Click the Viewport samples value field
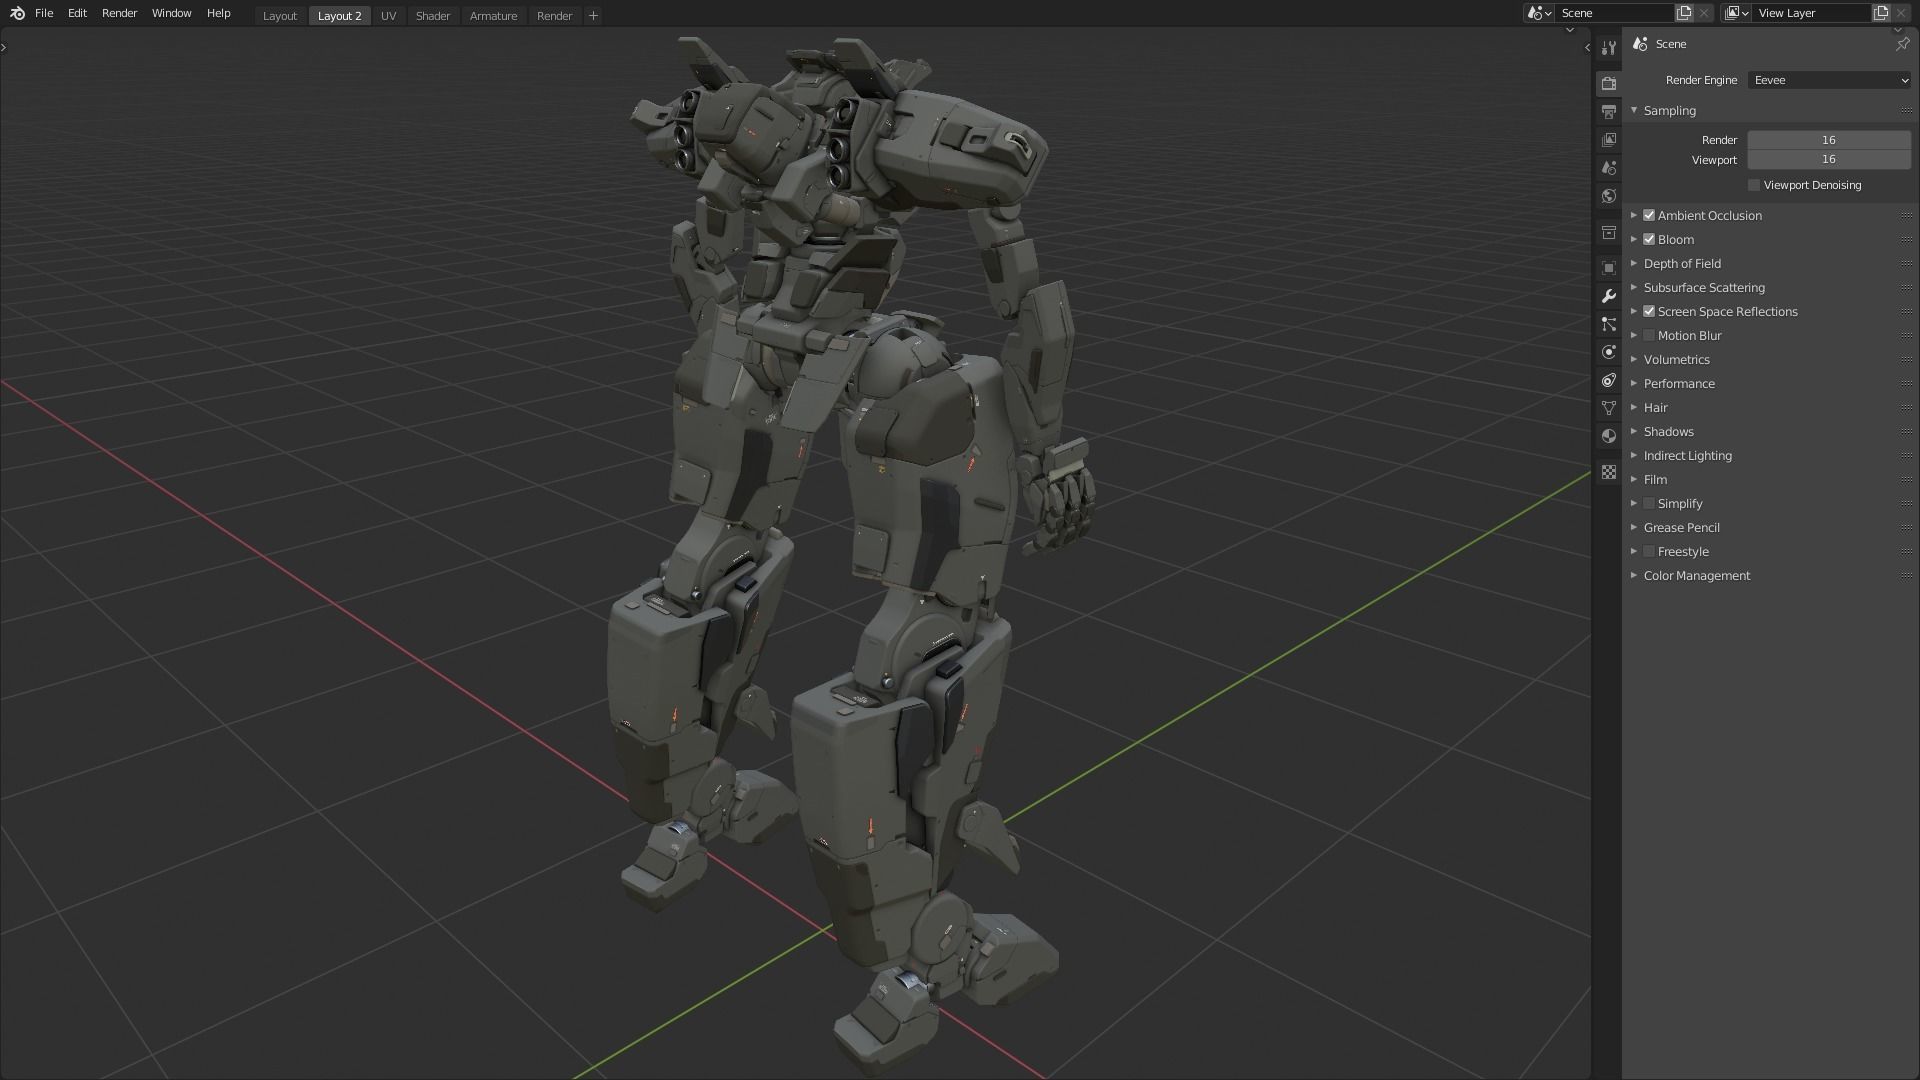Viewport: 1920px width, 1080px height. (1829, 160)
